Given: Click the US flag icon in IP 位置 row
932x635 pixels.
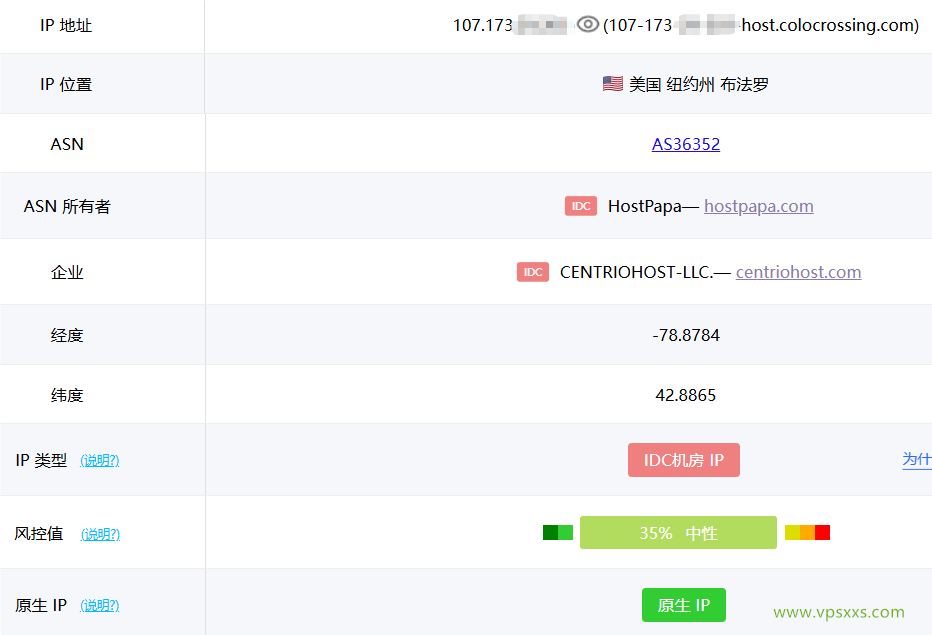Looking at the screenshot, I should (x=612, y=84).
